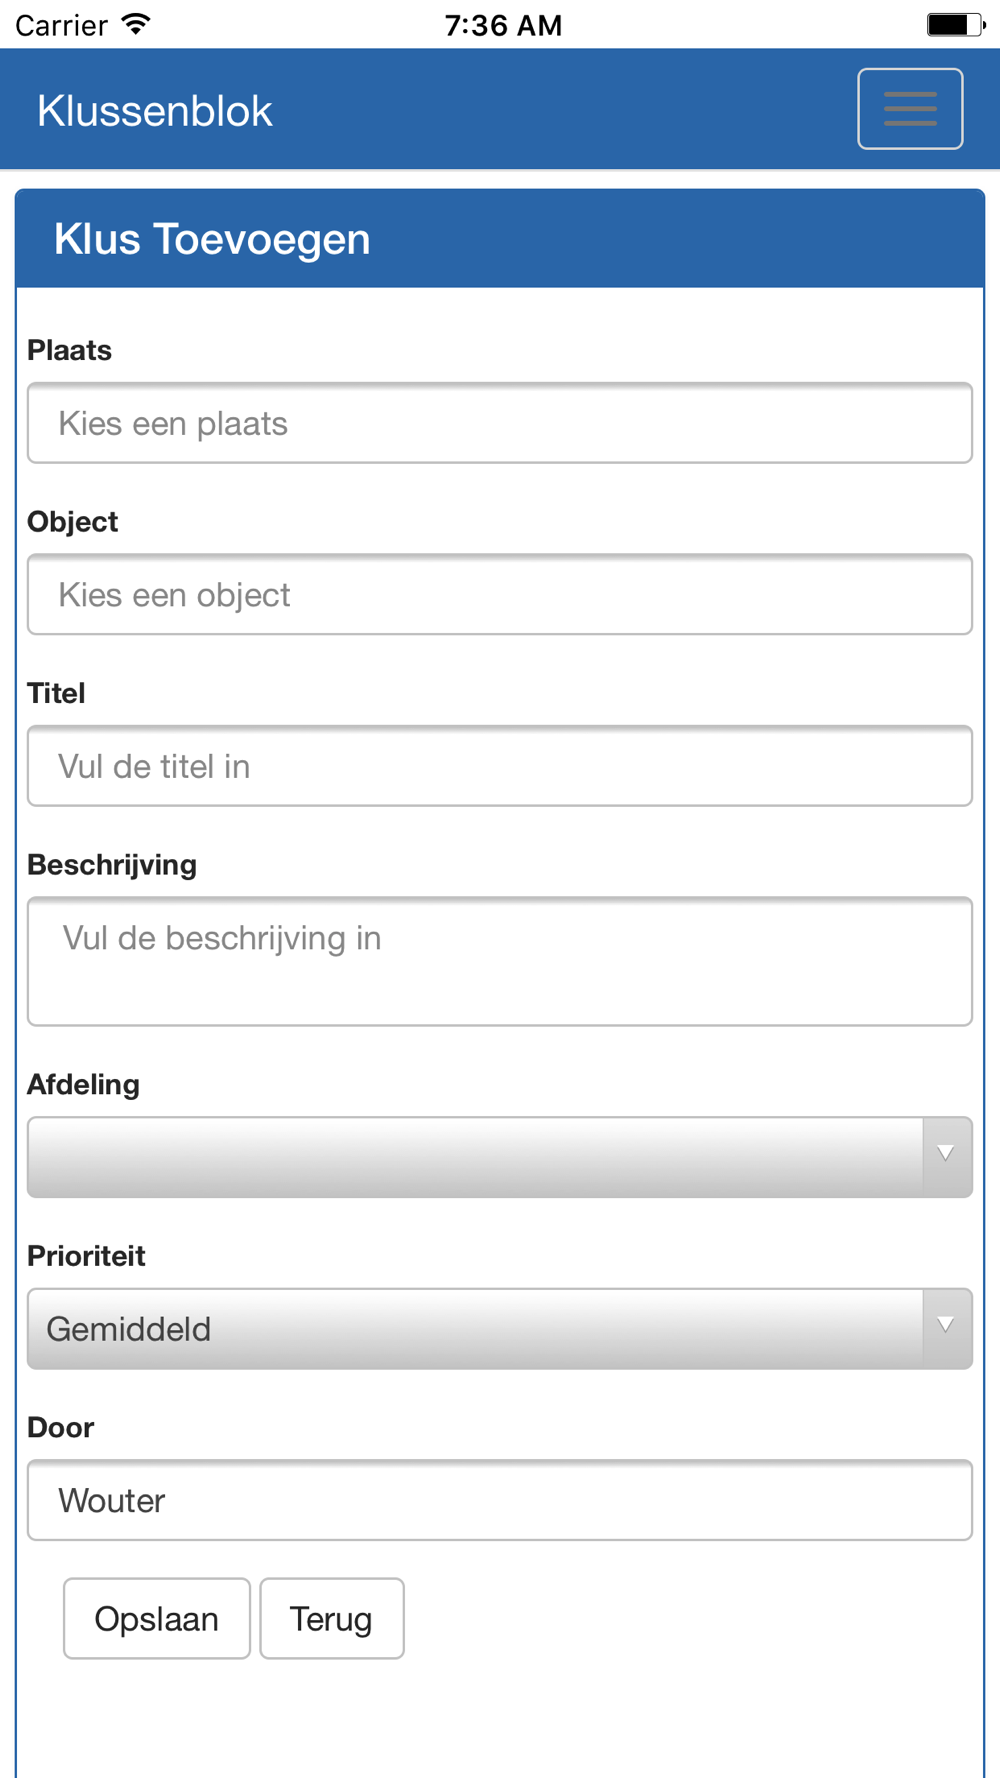Click the 'Klus Toevoegen' panel header

[212, 239]
